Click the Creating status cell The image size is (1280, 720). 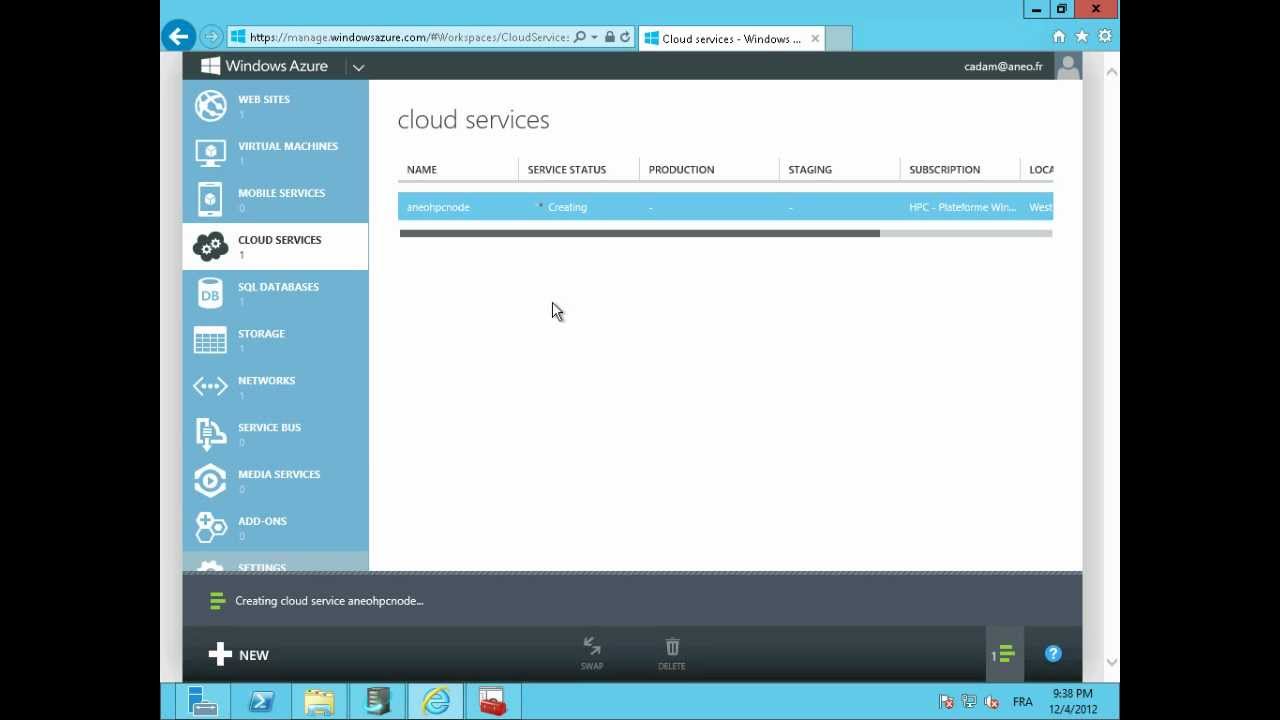coord(567,207)
